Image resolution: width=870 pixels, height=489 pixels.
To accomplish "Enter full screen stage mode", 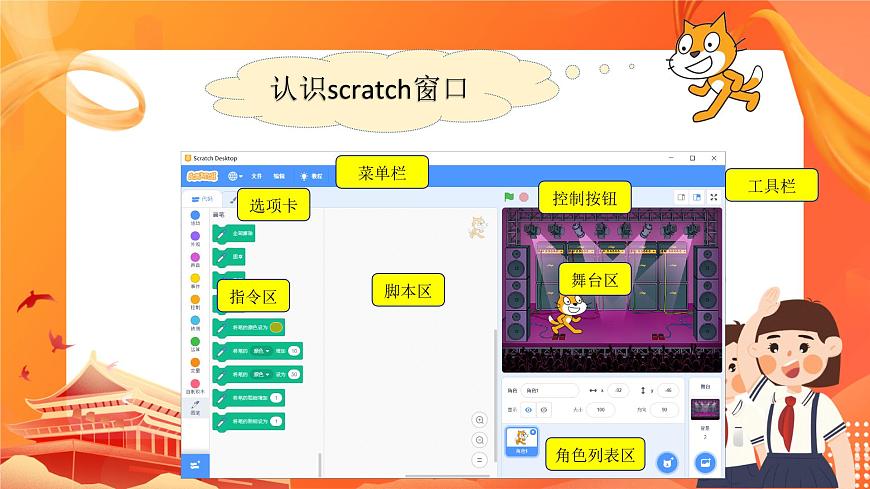I will pos(714,197).
